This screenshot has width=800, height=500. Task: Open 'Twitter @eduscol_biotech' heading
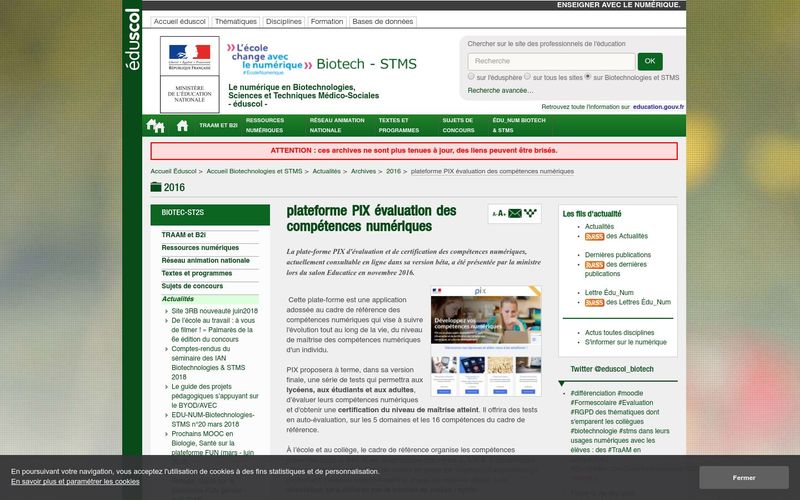(612, 369)
